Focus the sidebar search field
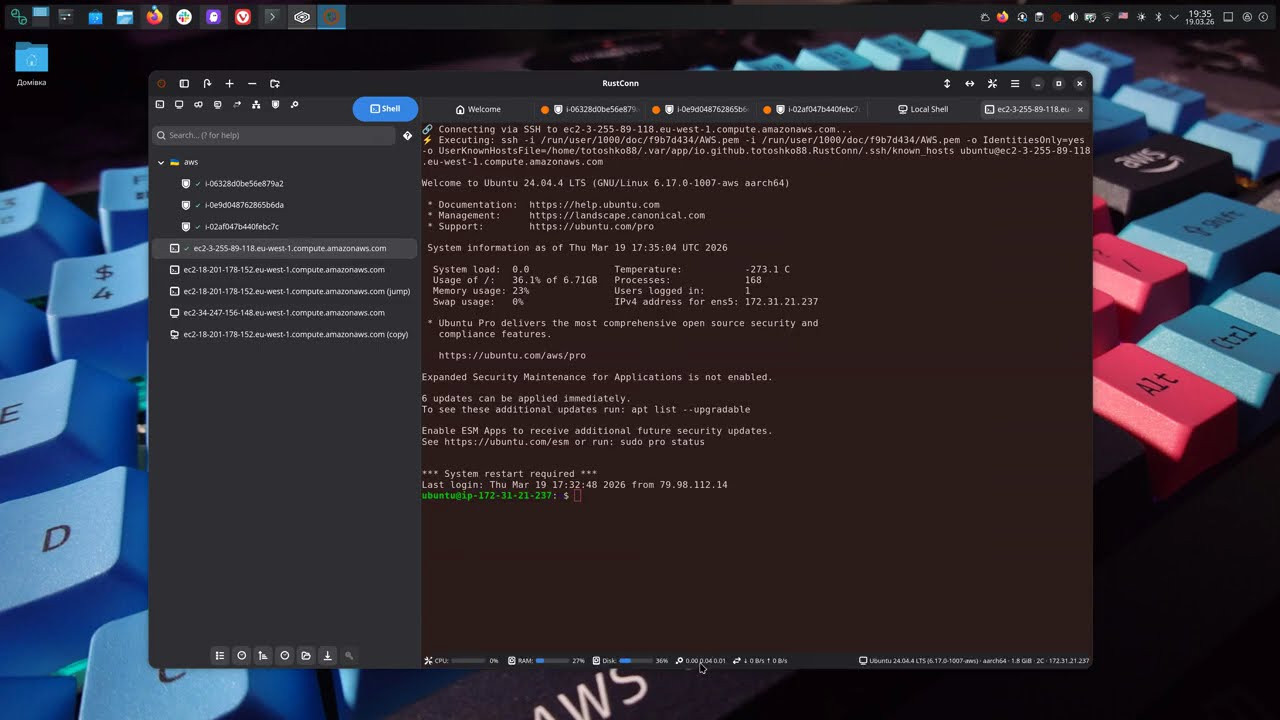 (x=274, y=135)
